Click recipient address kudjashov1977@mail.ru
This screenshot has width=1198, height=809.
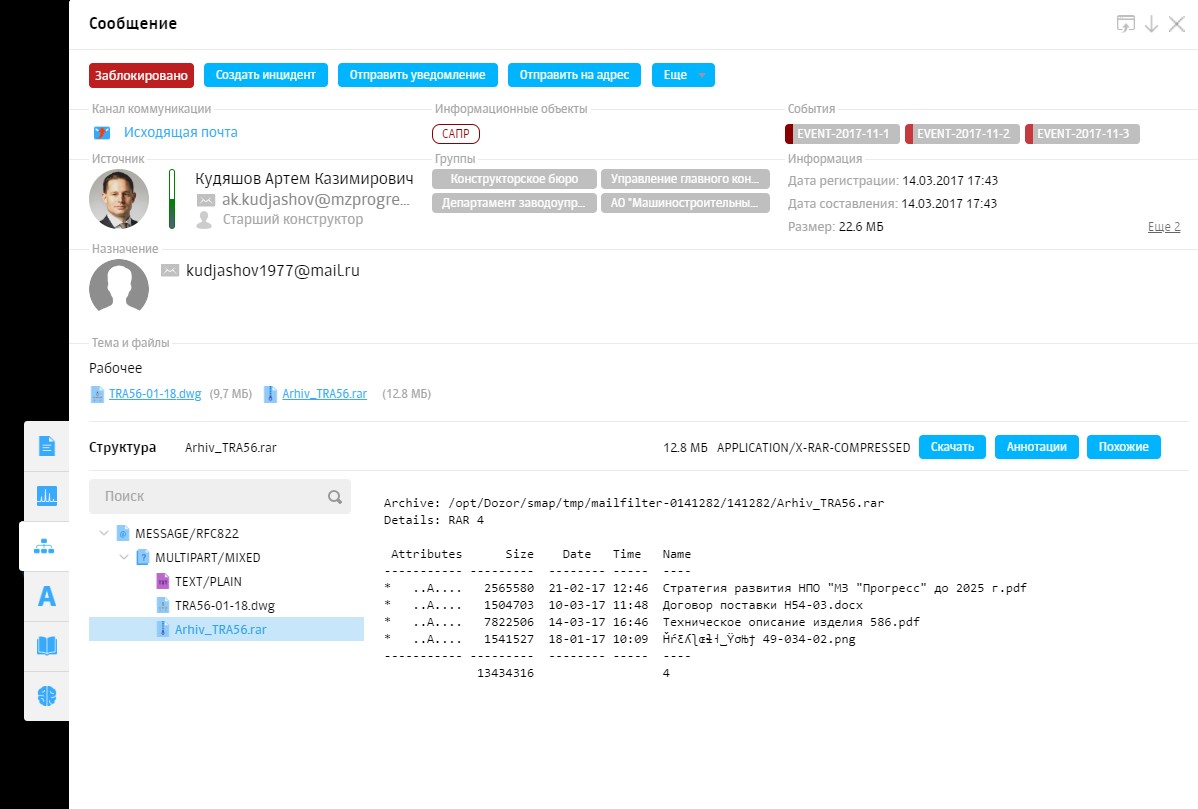pos(273,270)
